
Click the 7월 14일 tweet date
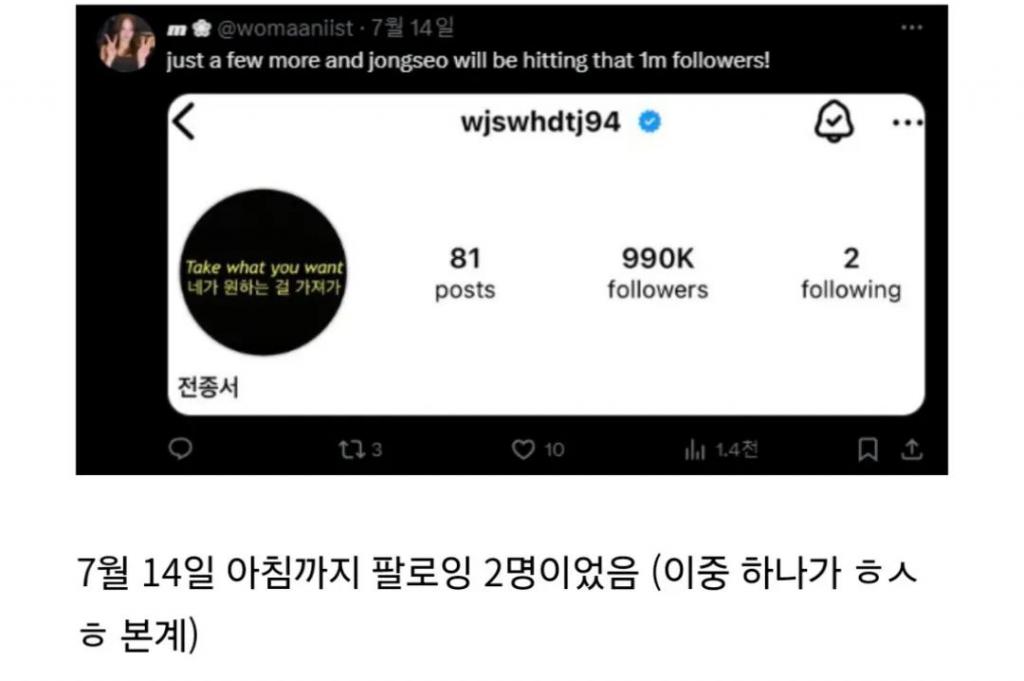pos(412,28)
